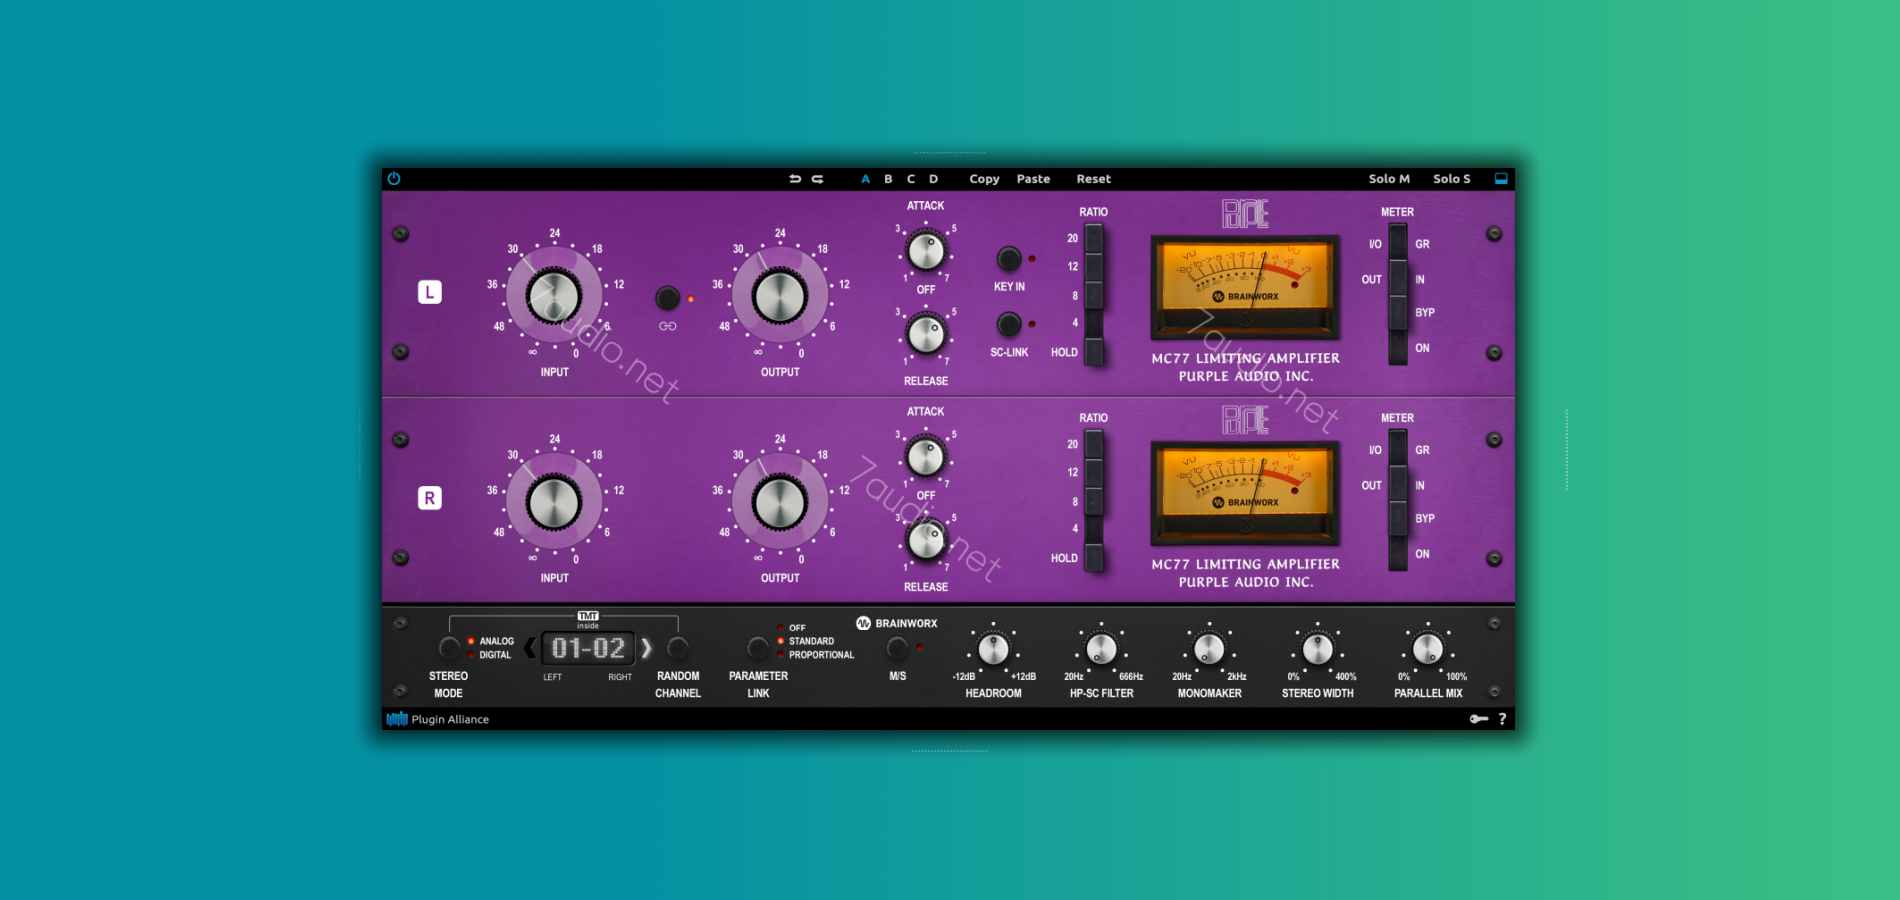This screenshot has height=900, width=1900.
Task: Click the Brainworx logo in bottom panel
Action: (897, 623)
